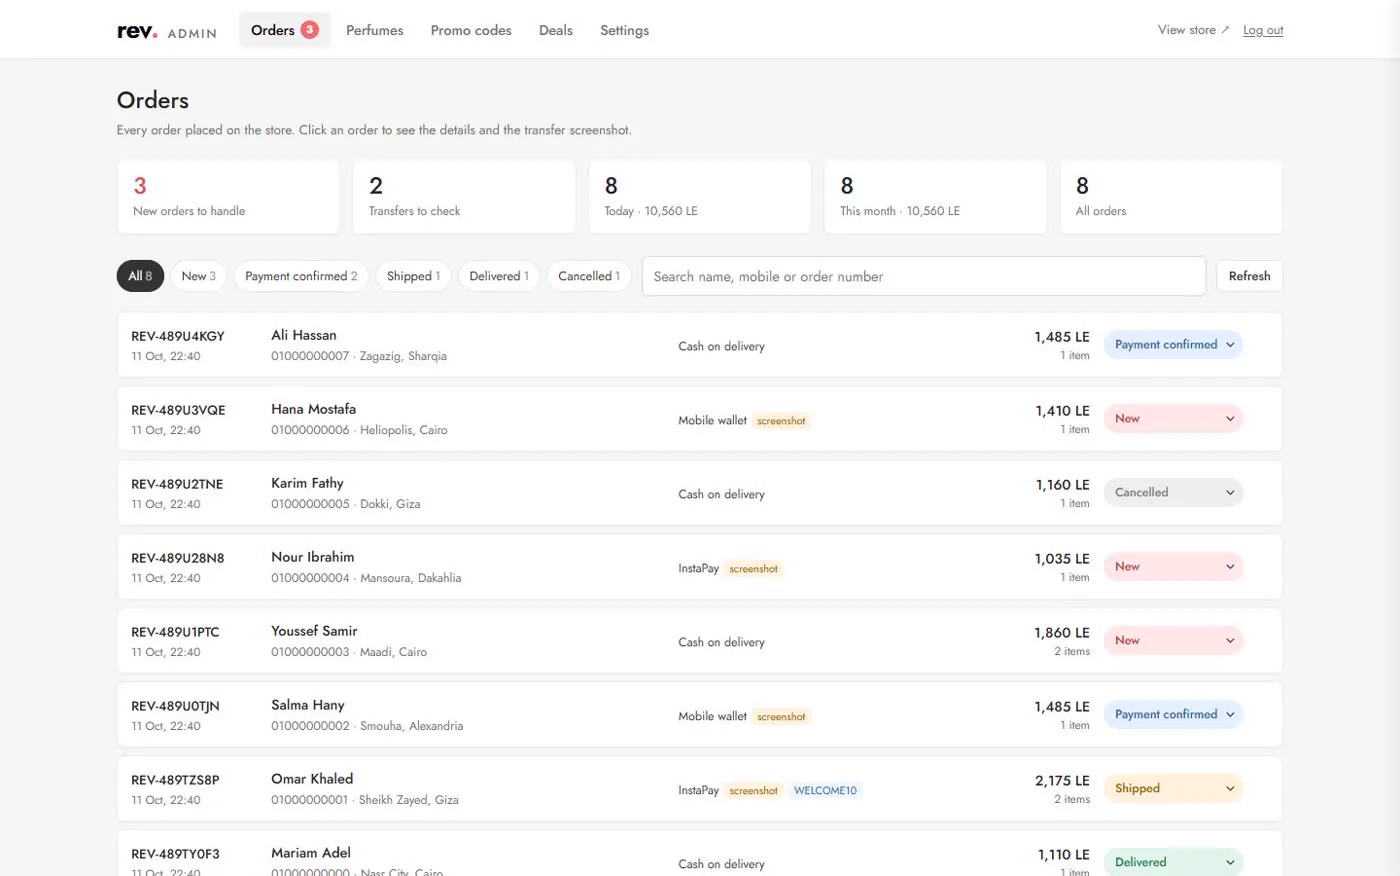Click the New orders to handle card
The image size is (1400, 876).
click(228, 197)
